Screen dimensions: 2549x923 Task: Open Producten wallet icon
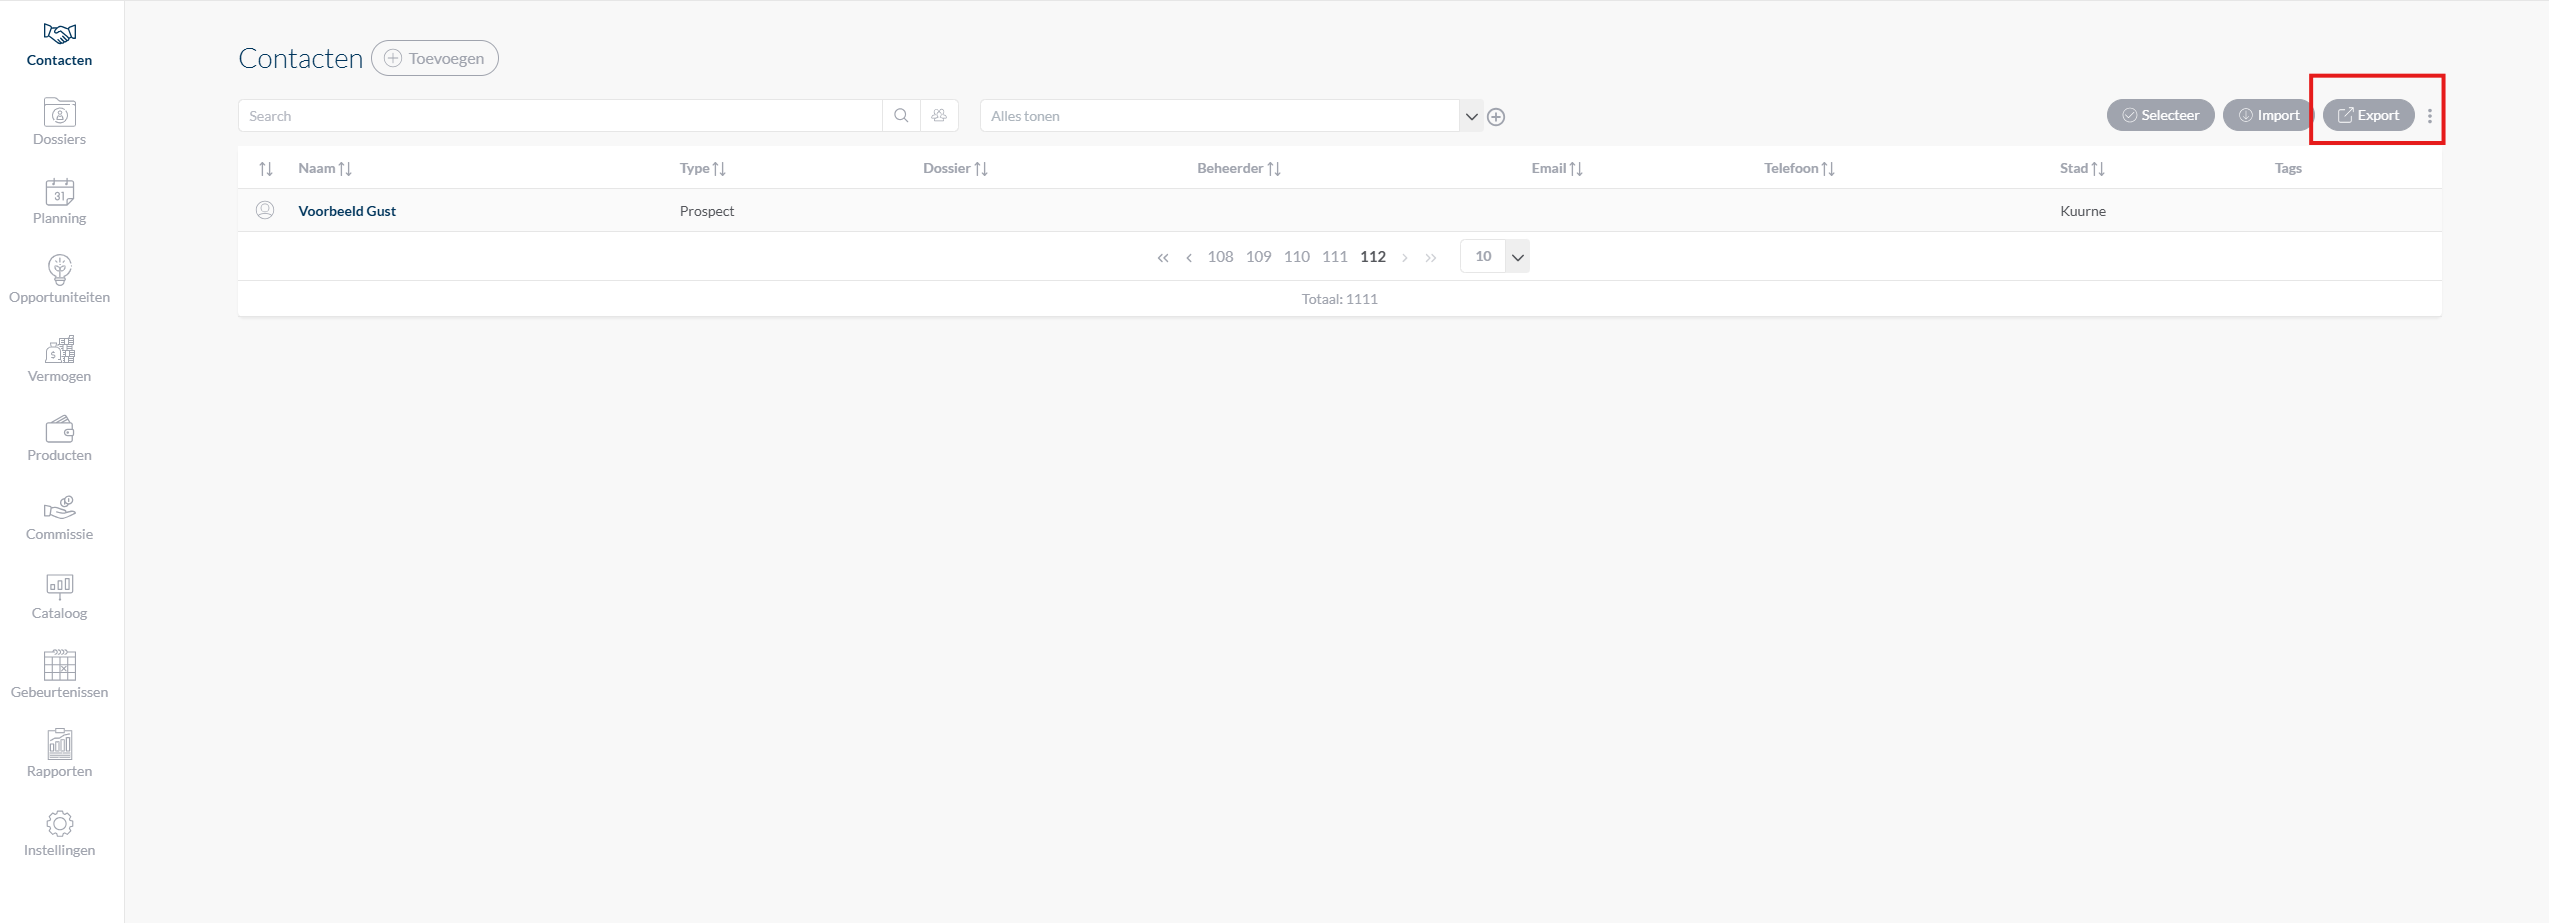[x=59, y=430]
